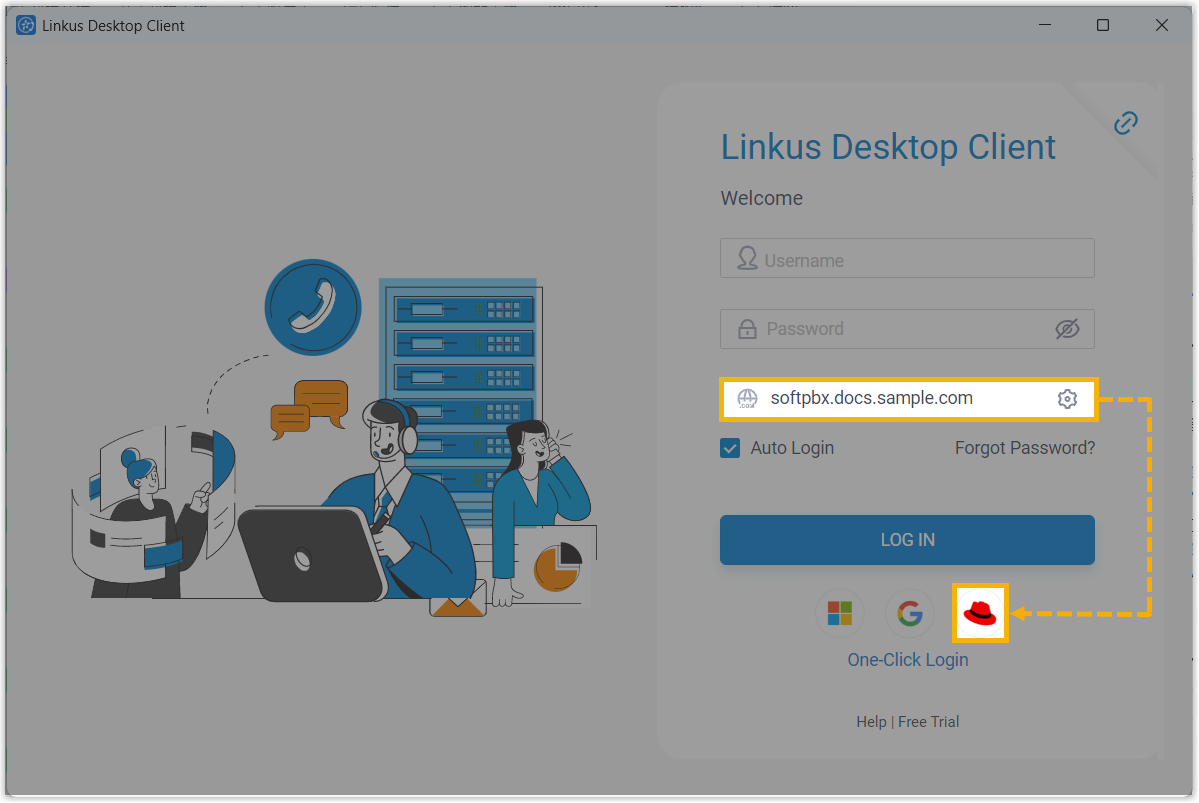Click the Linkus logo in the title bar
The image size is (1199, 803).
[26, 26]
